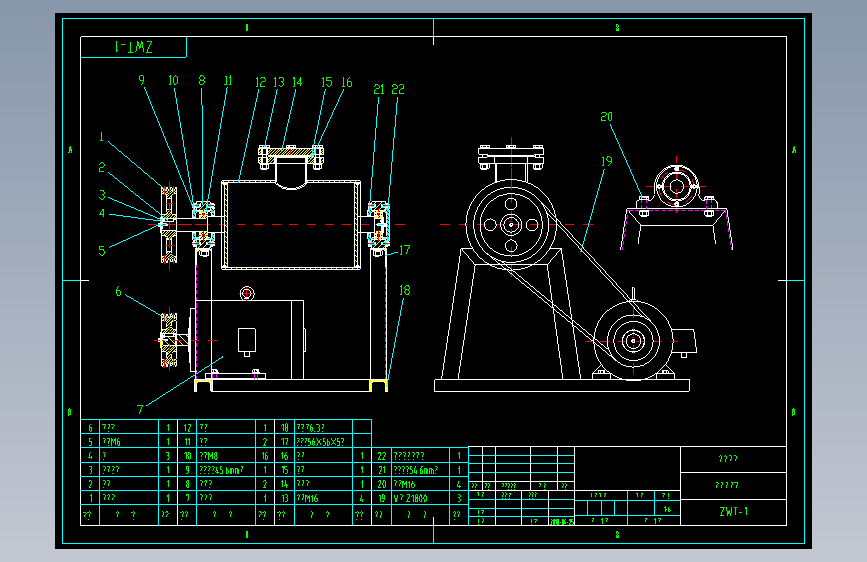Viewport: 867px width, 562px height.
Task: Click callout number 8 above the front view
Action: (x=202, y=80)
